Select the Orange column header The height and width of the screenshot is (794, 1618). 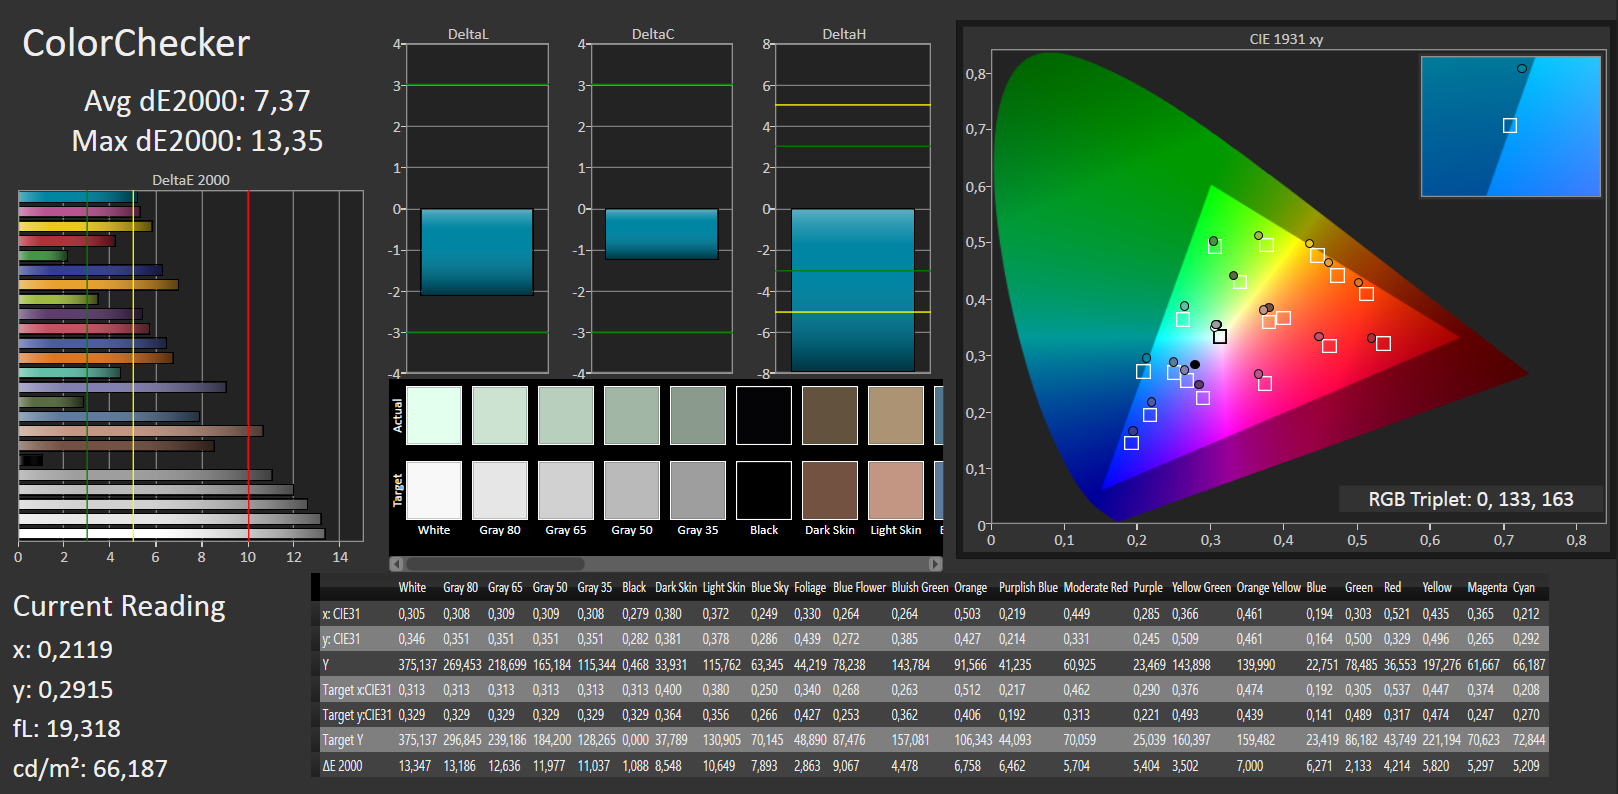[970, 588]
